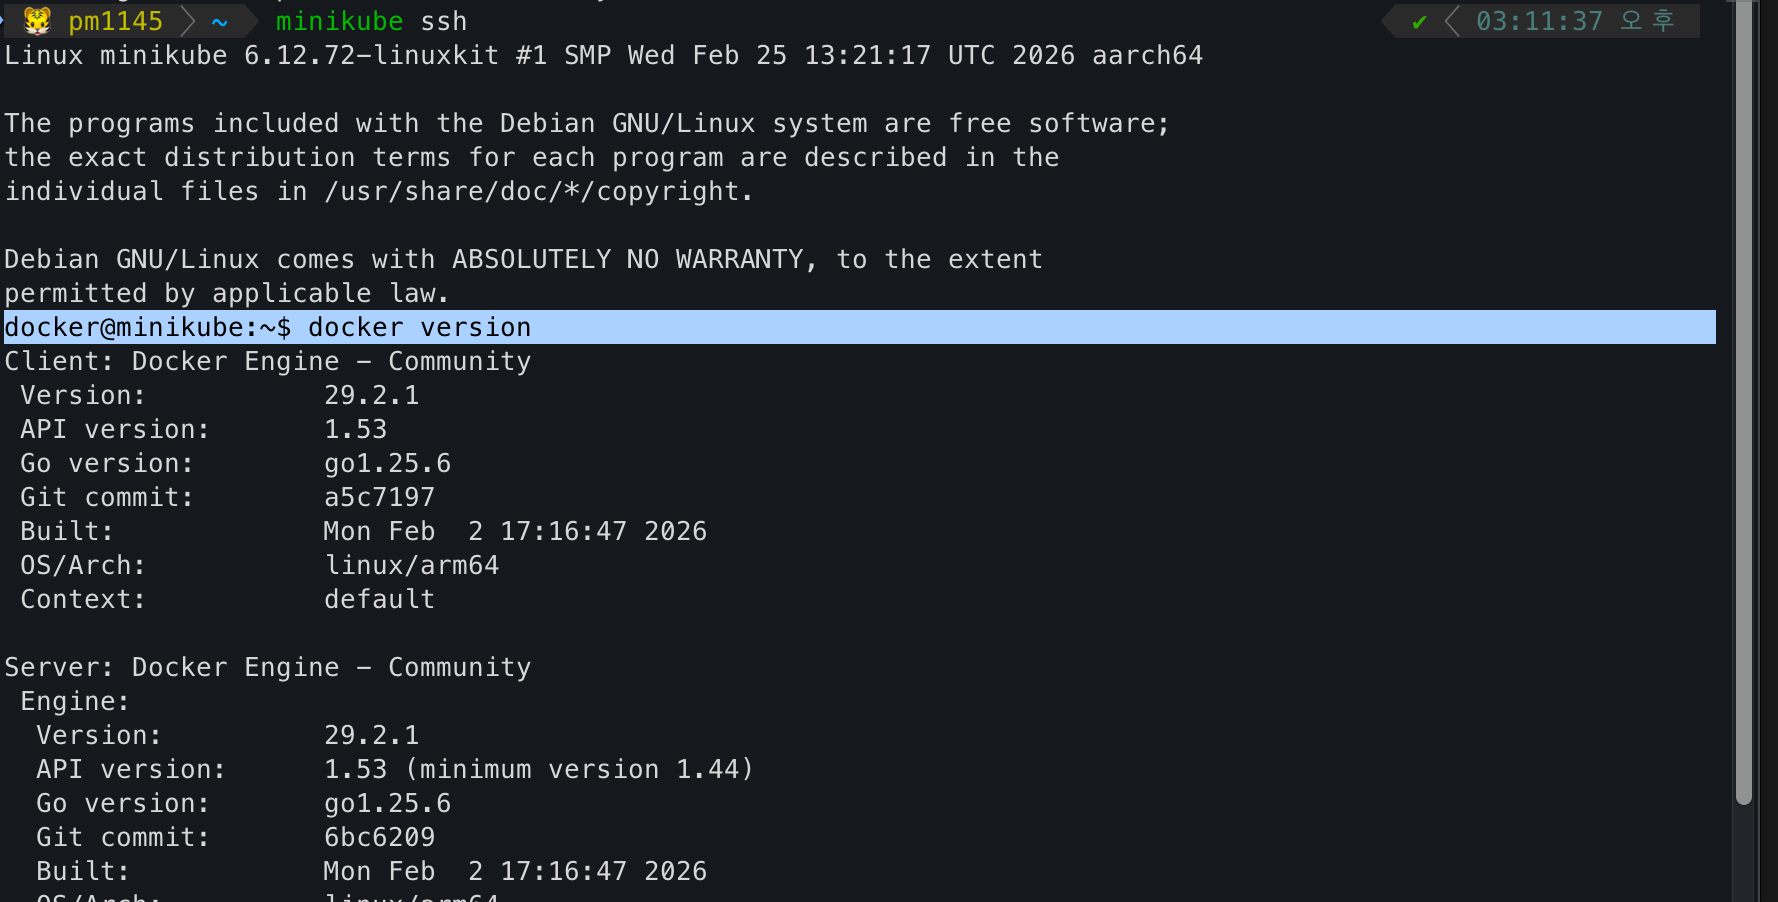The image size is (1778, 902).
Task: Click the client Git commit hash a5c7197
Action: click(379, 497)
